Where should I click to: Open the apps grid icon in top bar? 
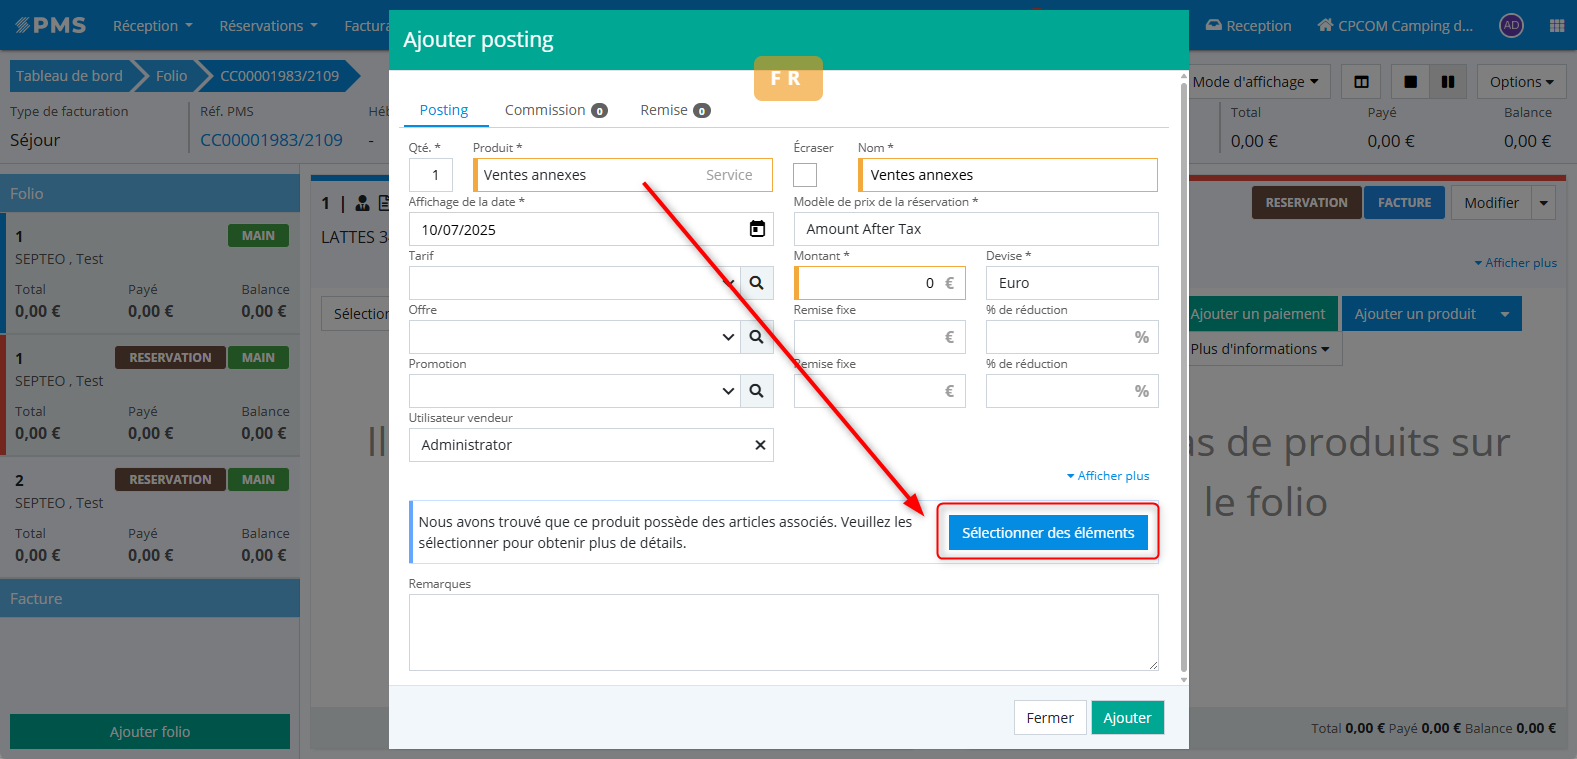tap(1556, 26)
